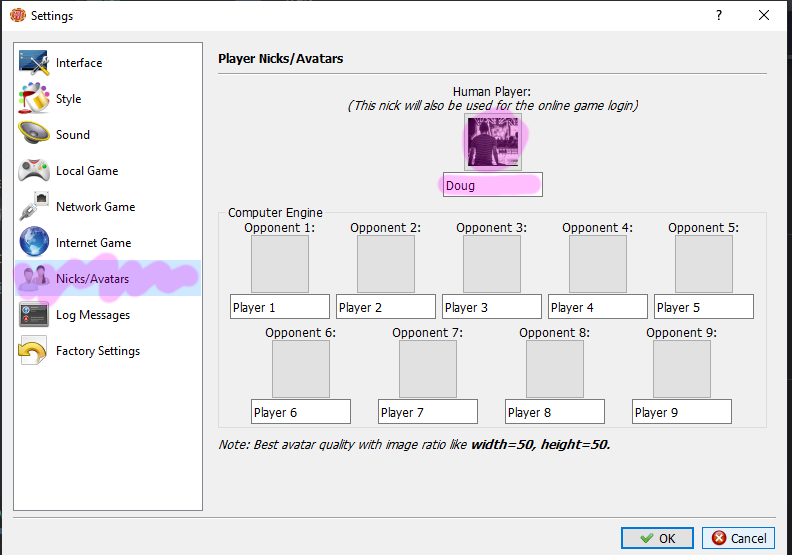The height and width of the screenshot is (555, 792).
Task: Select the Style paint palette icon
Action: (x=34, y=99)
